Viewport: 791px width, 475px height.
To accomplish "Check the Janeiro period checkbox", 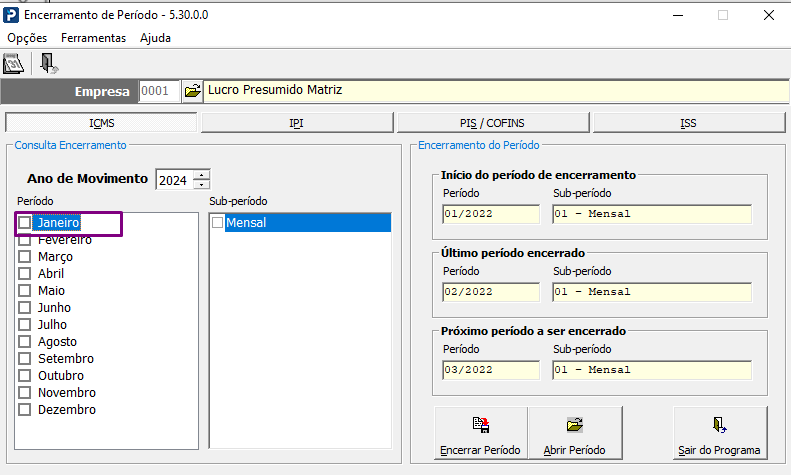I will tap(24, 222).
